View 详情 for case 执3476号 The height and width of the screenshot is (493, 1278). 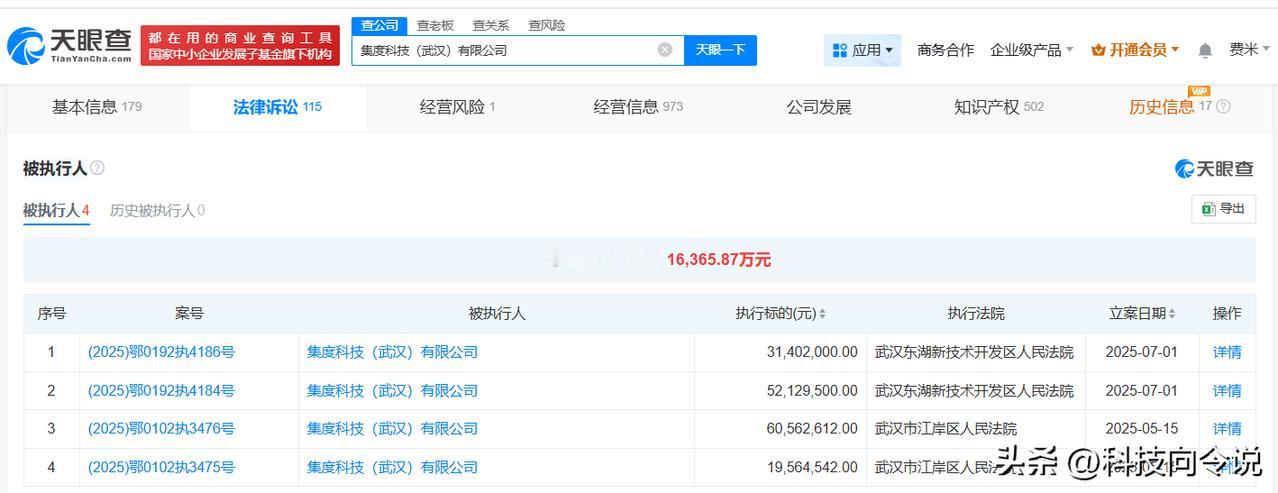(x=1227, y=428)
